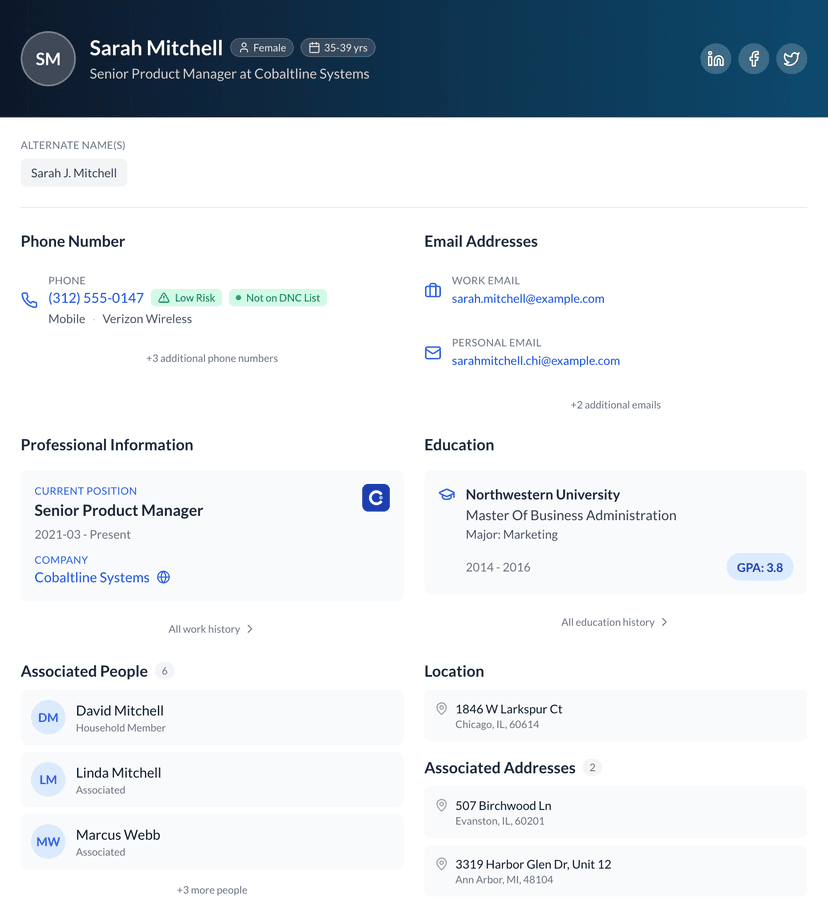828x917 pixels.
Task: Show +3 more people
Action: pyautogui.click(x=212, y=890)
